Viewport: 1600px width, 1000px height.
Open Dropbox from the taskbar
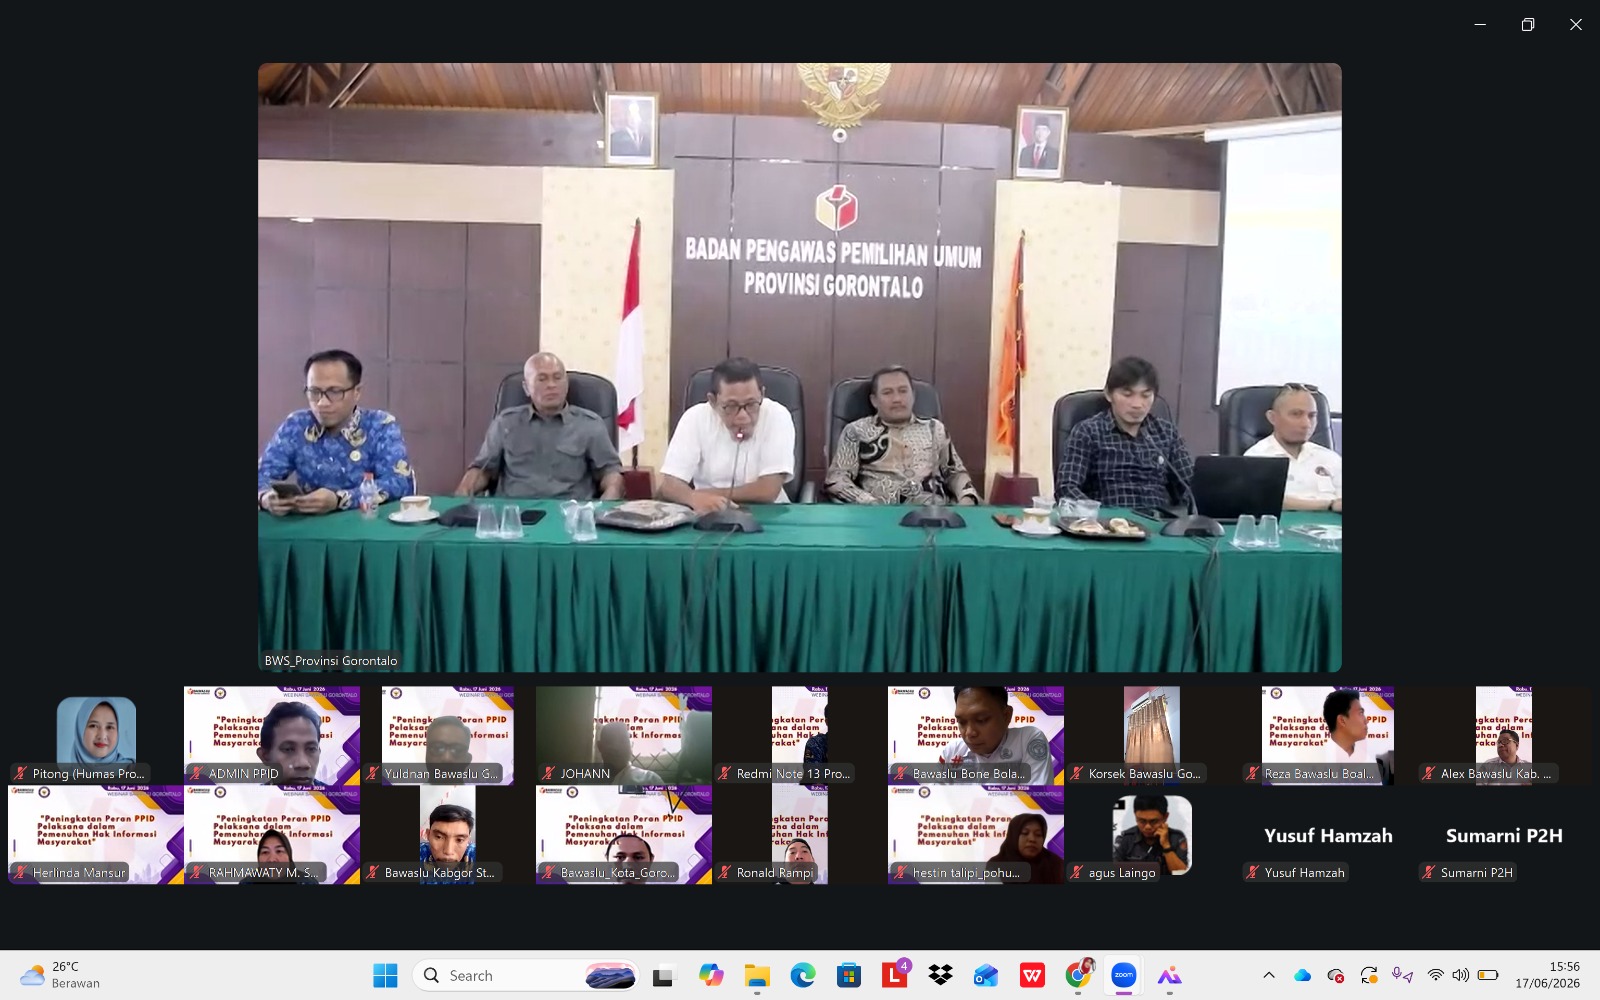(940, 975)
